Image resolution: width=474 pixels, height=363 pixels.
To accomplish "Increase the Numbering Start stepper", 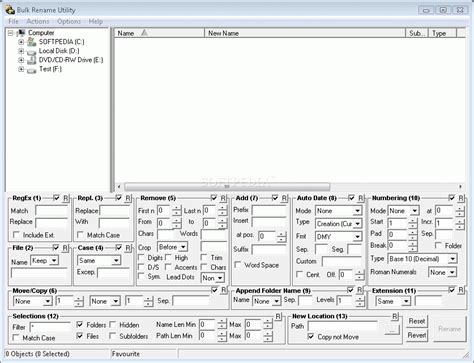I will click(413, 221).
